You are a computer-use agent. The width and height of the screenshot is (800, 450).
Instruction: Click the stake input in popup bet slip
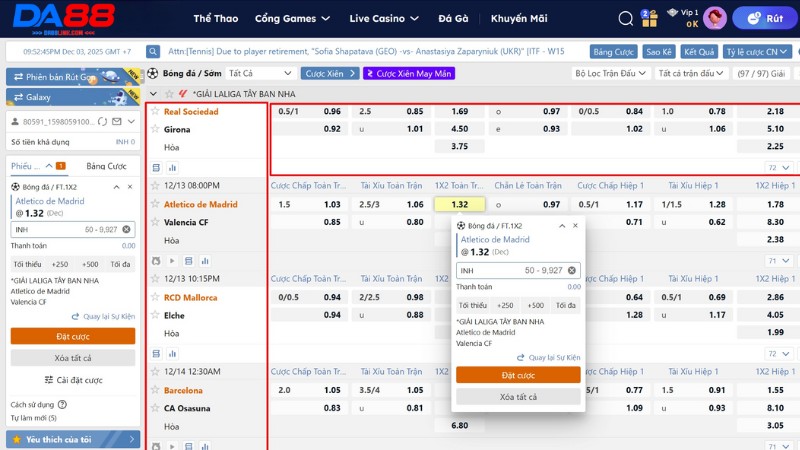(x=518, y=270)
